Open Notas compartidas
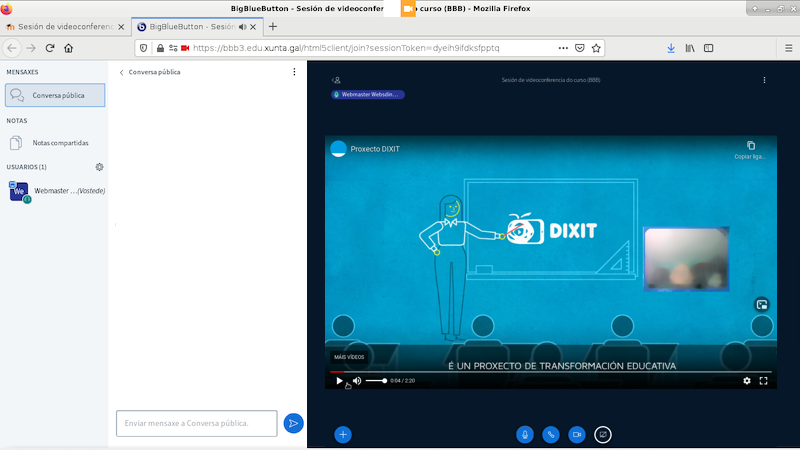 [x=55, y=143]
